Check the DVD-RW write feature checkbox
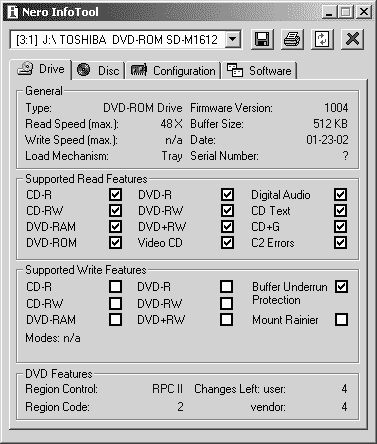 point(227,303)
